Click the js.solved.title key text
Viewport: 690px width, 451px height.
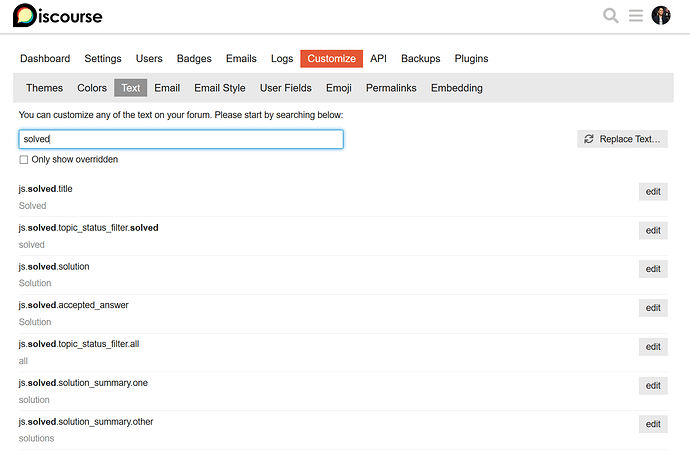(x=45, y=189)
